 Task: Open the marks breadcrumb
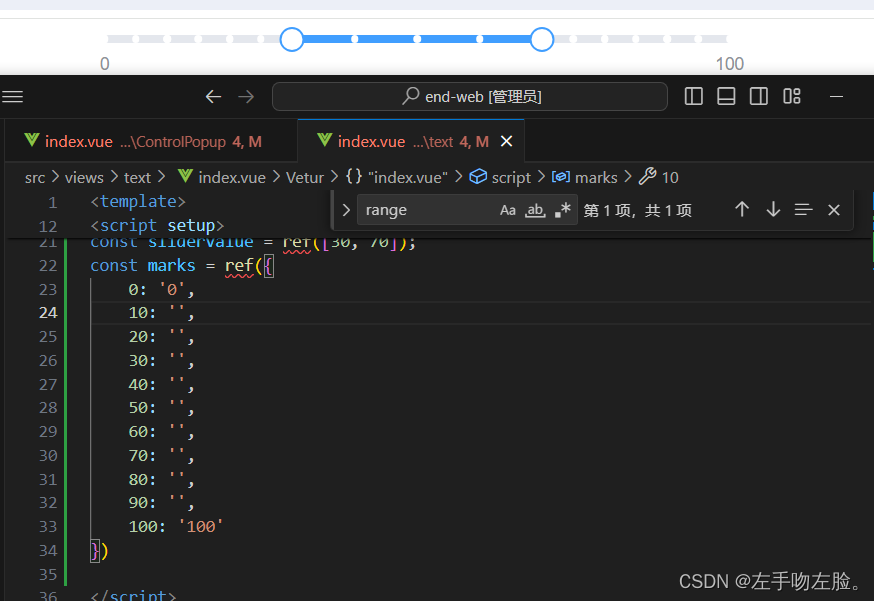click(585, 177)
